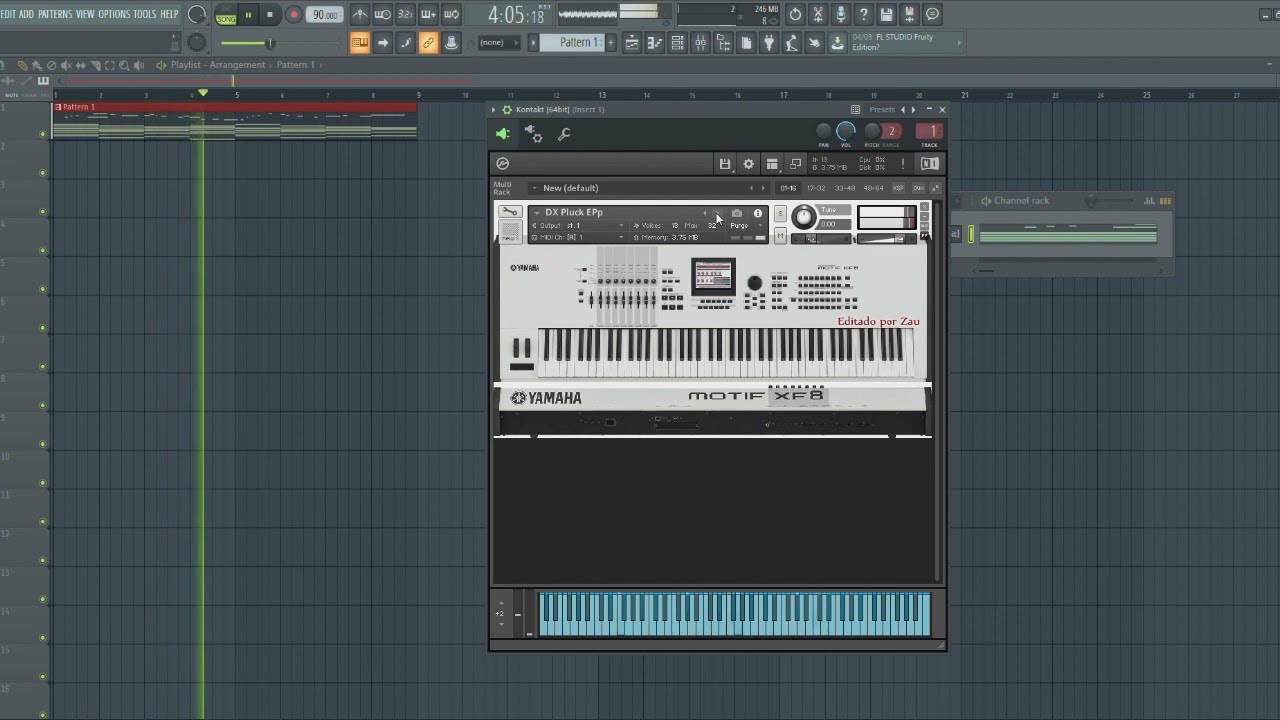Open the Browser toolbar icon

723,42
